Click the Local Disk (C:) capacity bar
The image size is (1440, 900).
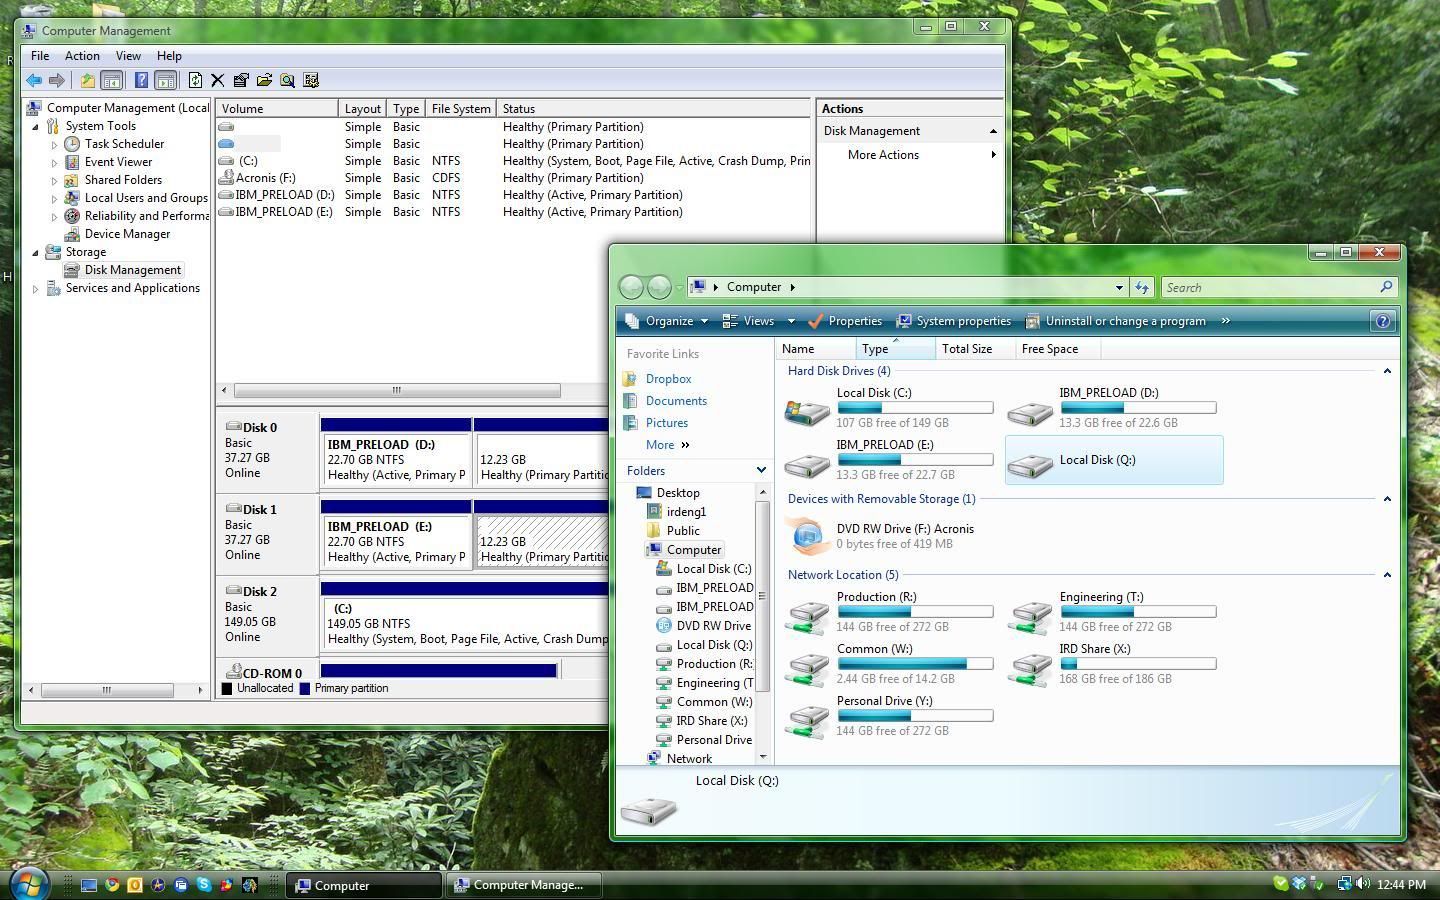click(913, 408)
